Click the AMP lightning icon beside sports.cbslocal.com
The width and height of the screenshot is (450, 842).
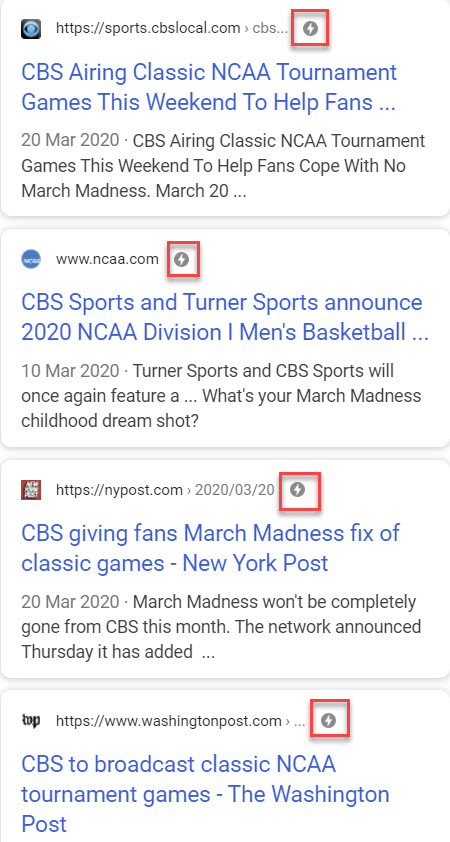click(x=310, y=28)
